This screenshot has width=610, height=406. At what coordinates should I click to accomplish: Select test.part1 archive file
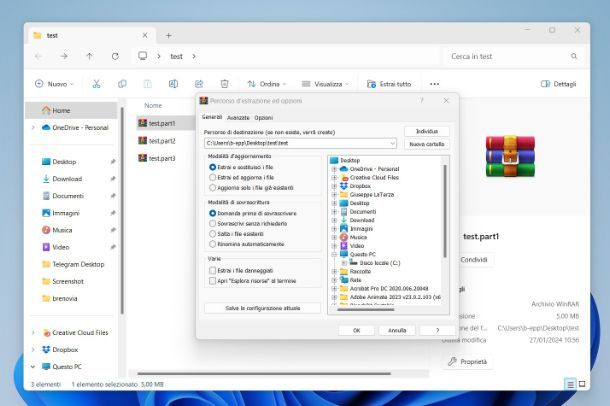coord(162,123)
